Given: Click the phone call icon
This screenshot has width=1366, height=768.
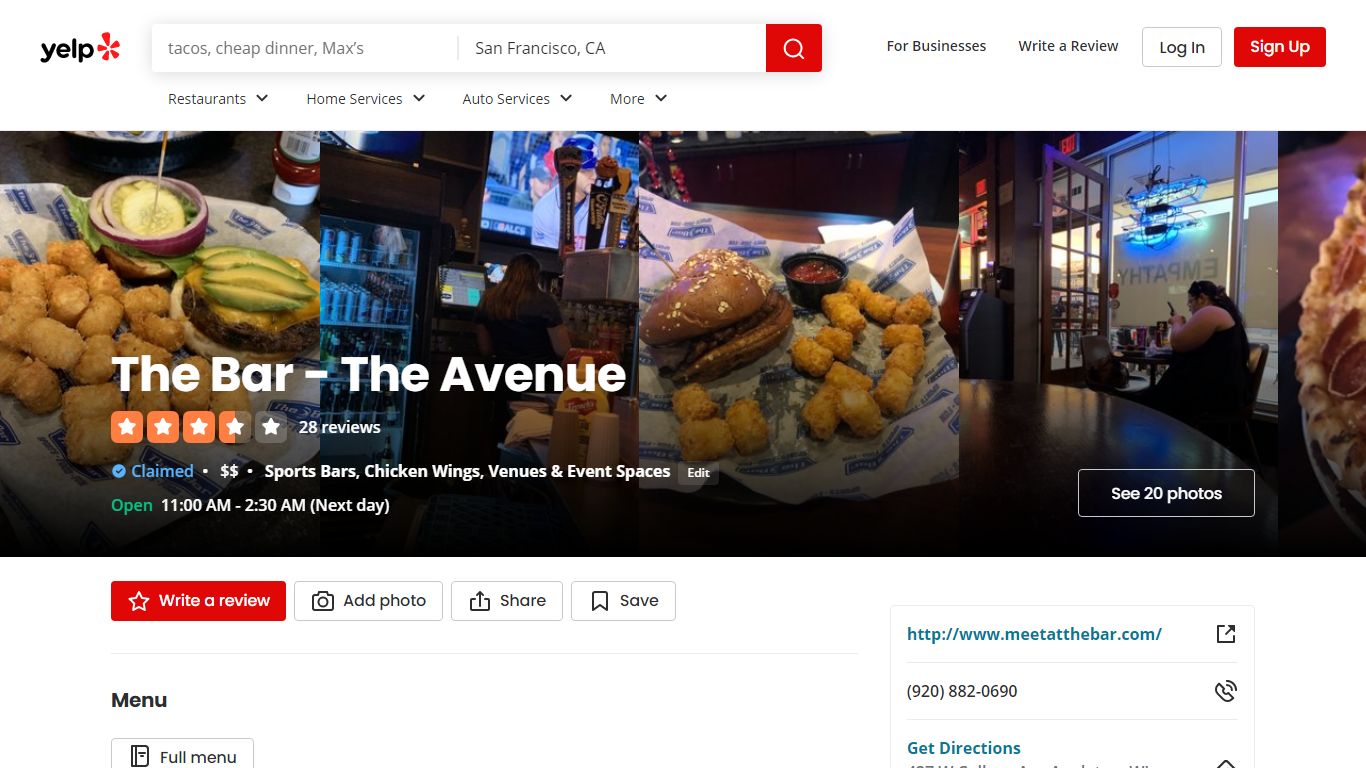Looking at the screenshot, I should [x=1226, y=691].
